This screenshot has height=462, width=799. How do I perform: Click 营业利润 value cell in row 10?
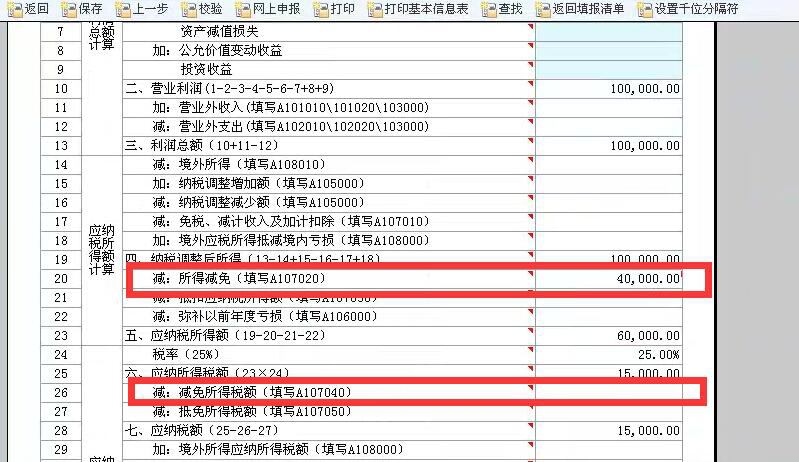[x=609, y=89]
